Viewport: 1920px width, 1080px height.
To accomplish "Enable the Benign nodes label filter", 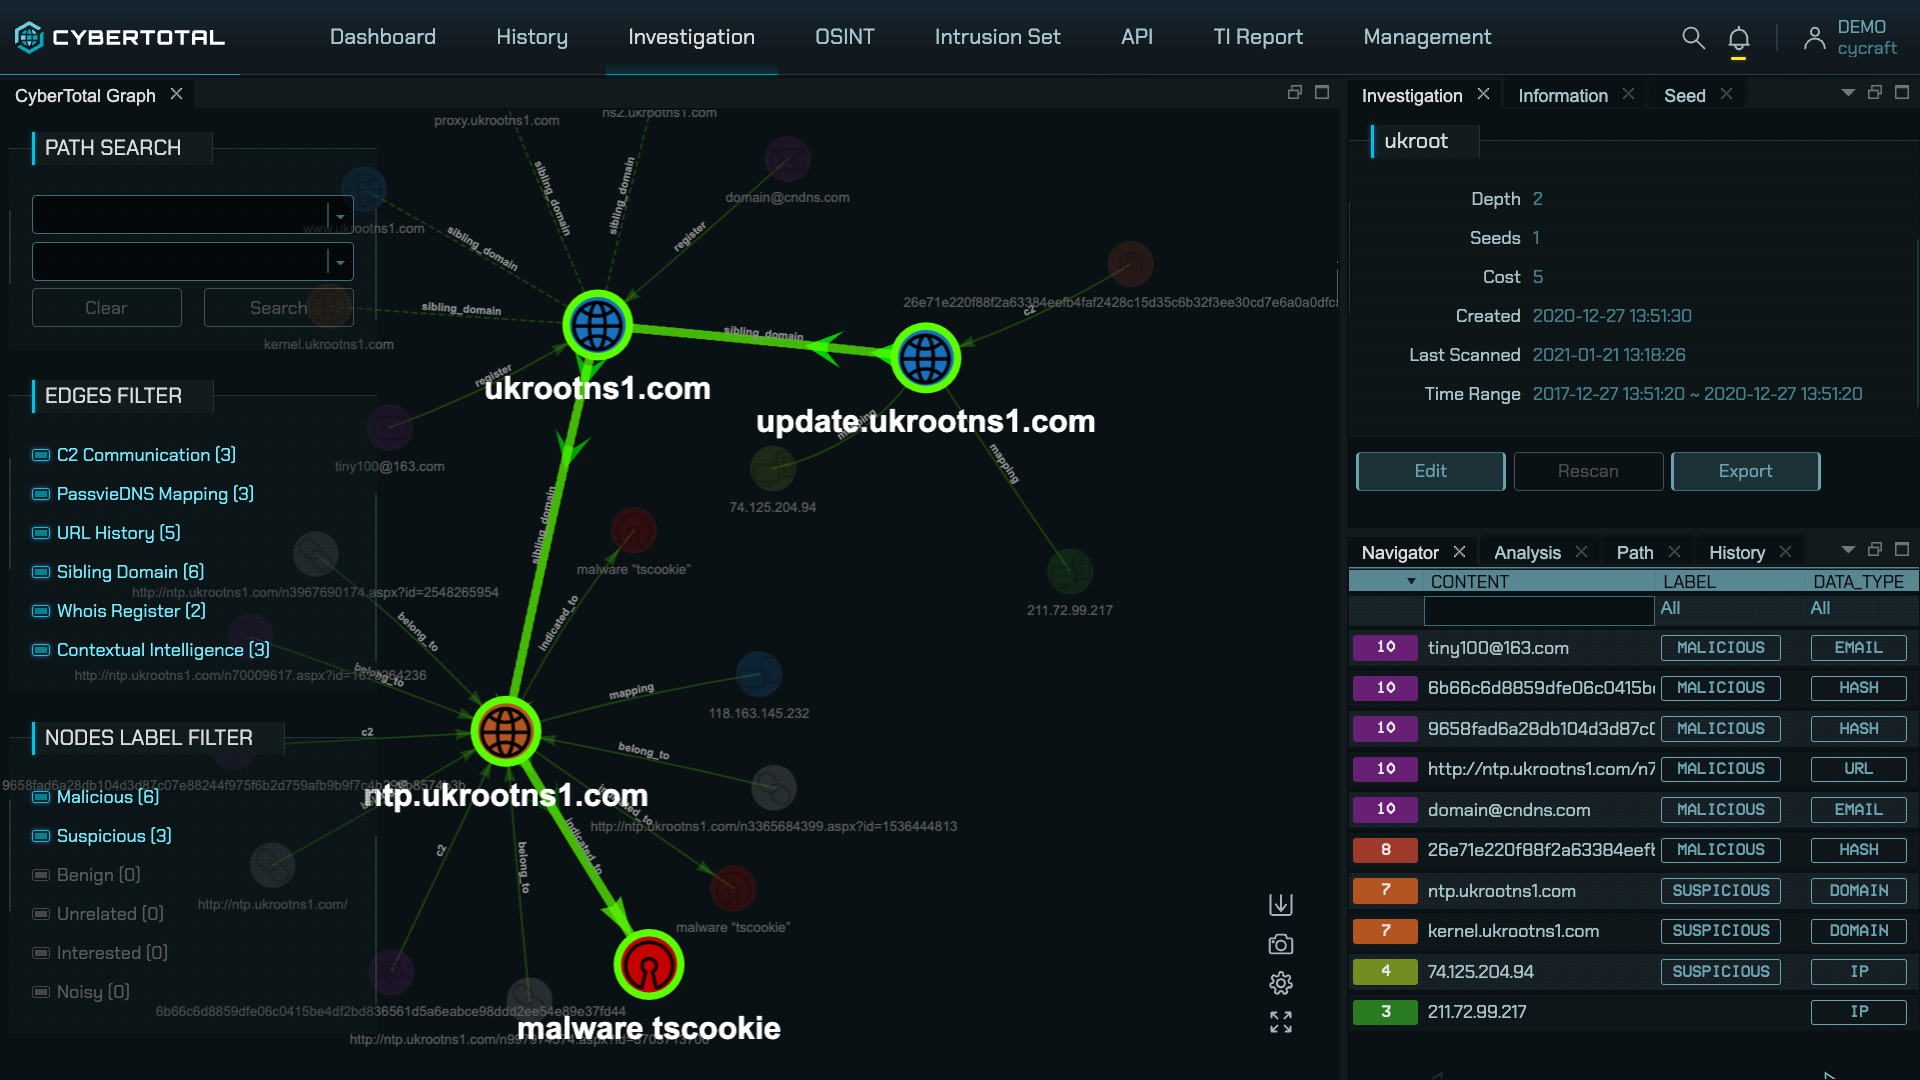I will pos(40,874).
